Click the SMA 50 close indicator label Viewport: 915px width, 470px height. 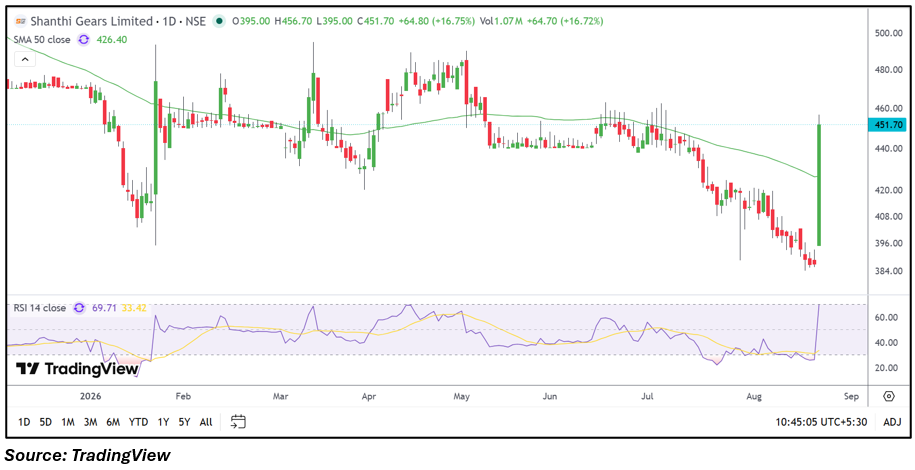[43, 40]
